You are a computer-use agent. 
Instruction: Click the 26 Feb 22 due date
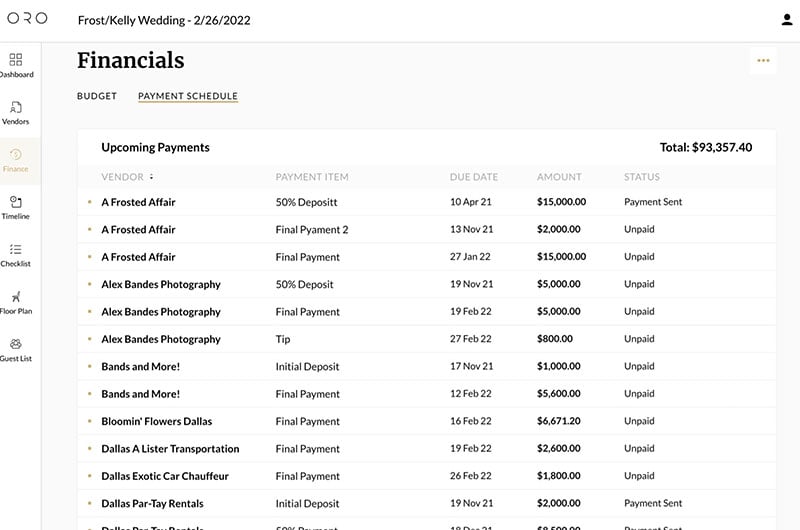[470, 475]
